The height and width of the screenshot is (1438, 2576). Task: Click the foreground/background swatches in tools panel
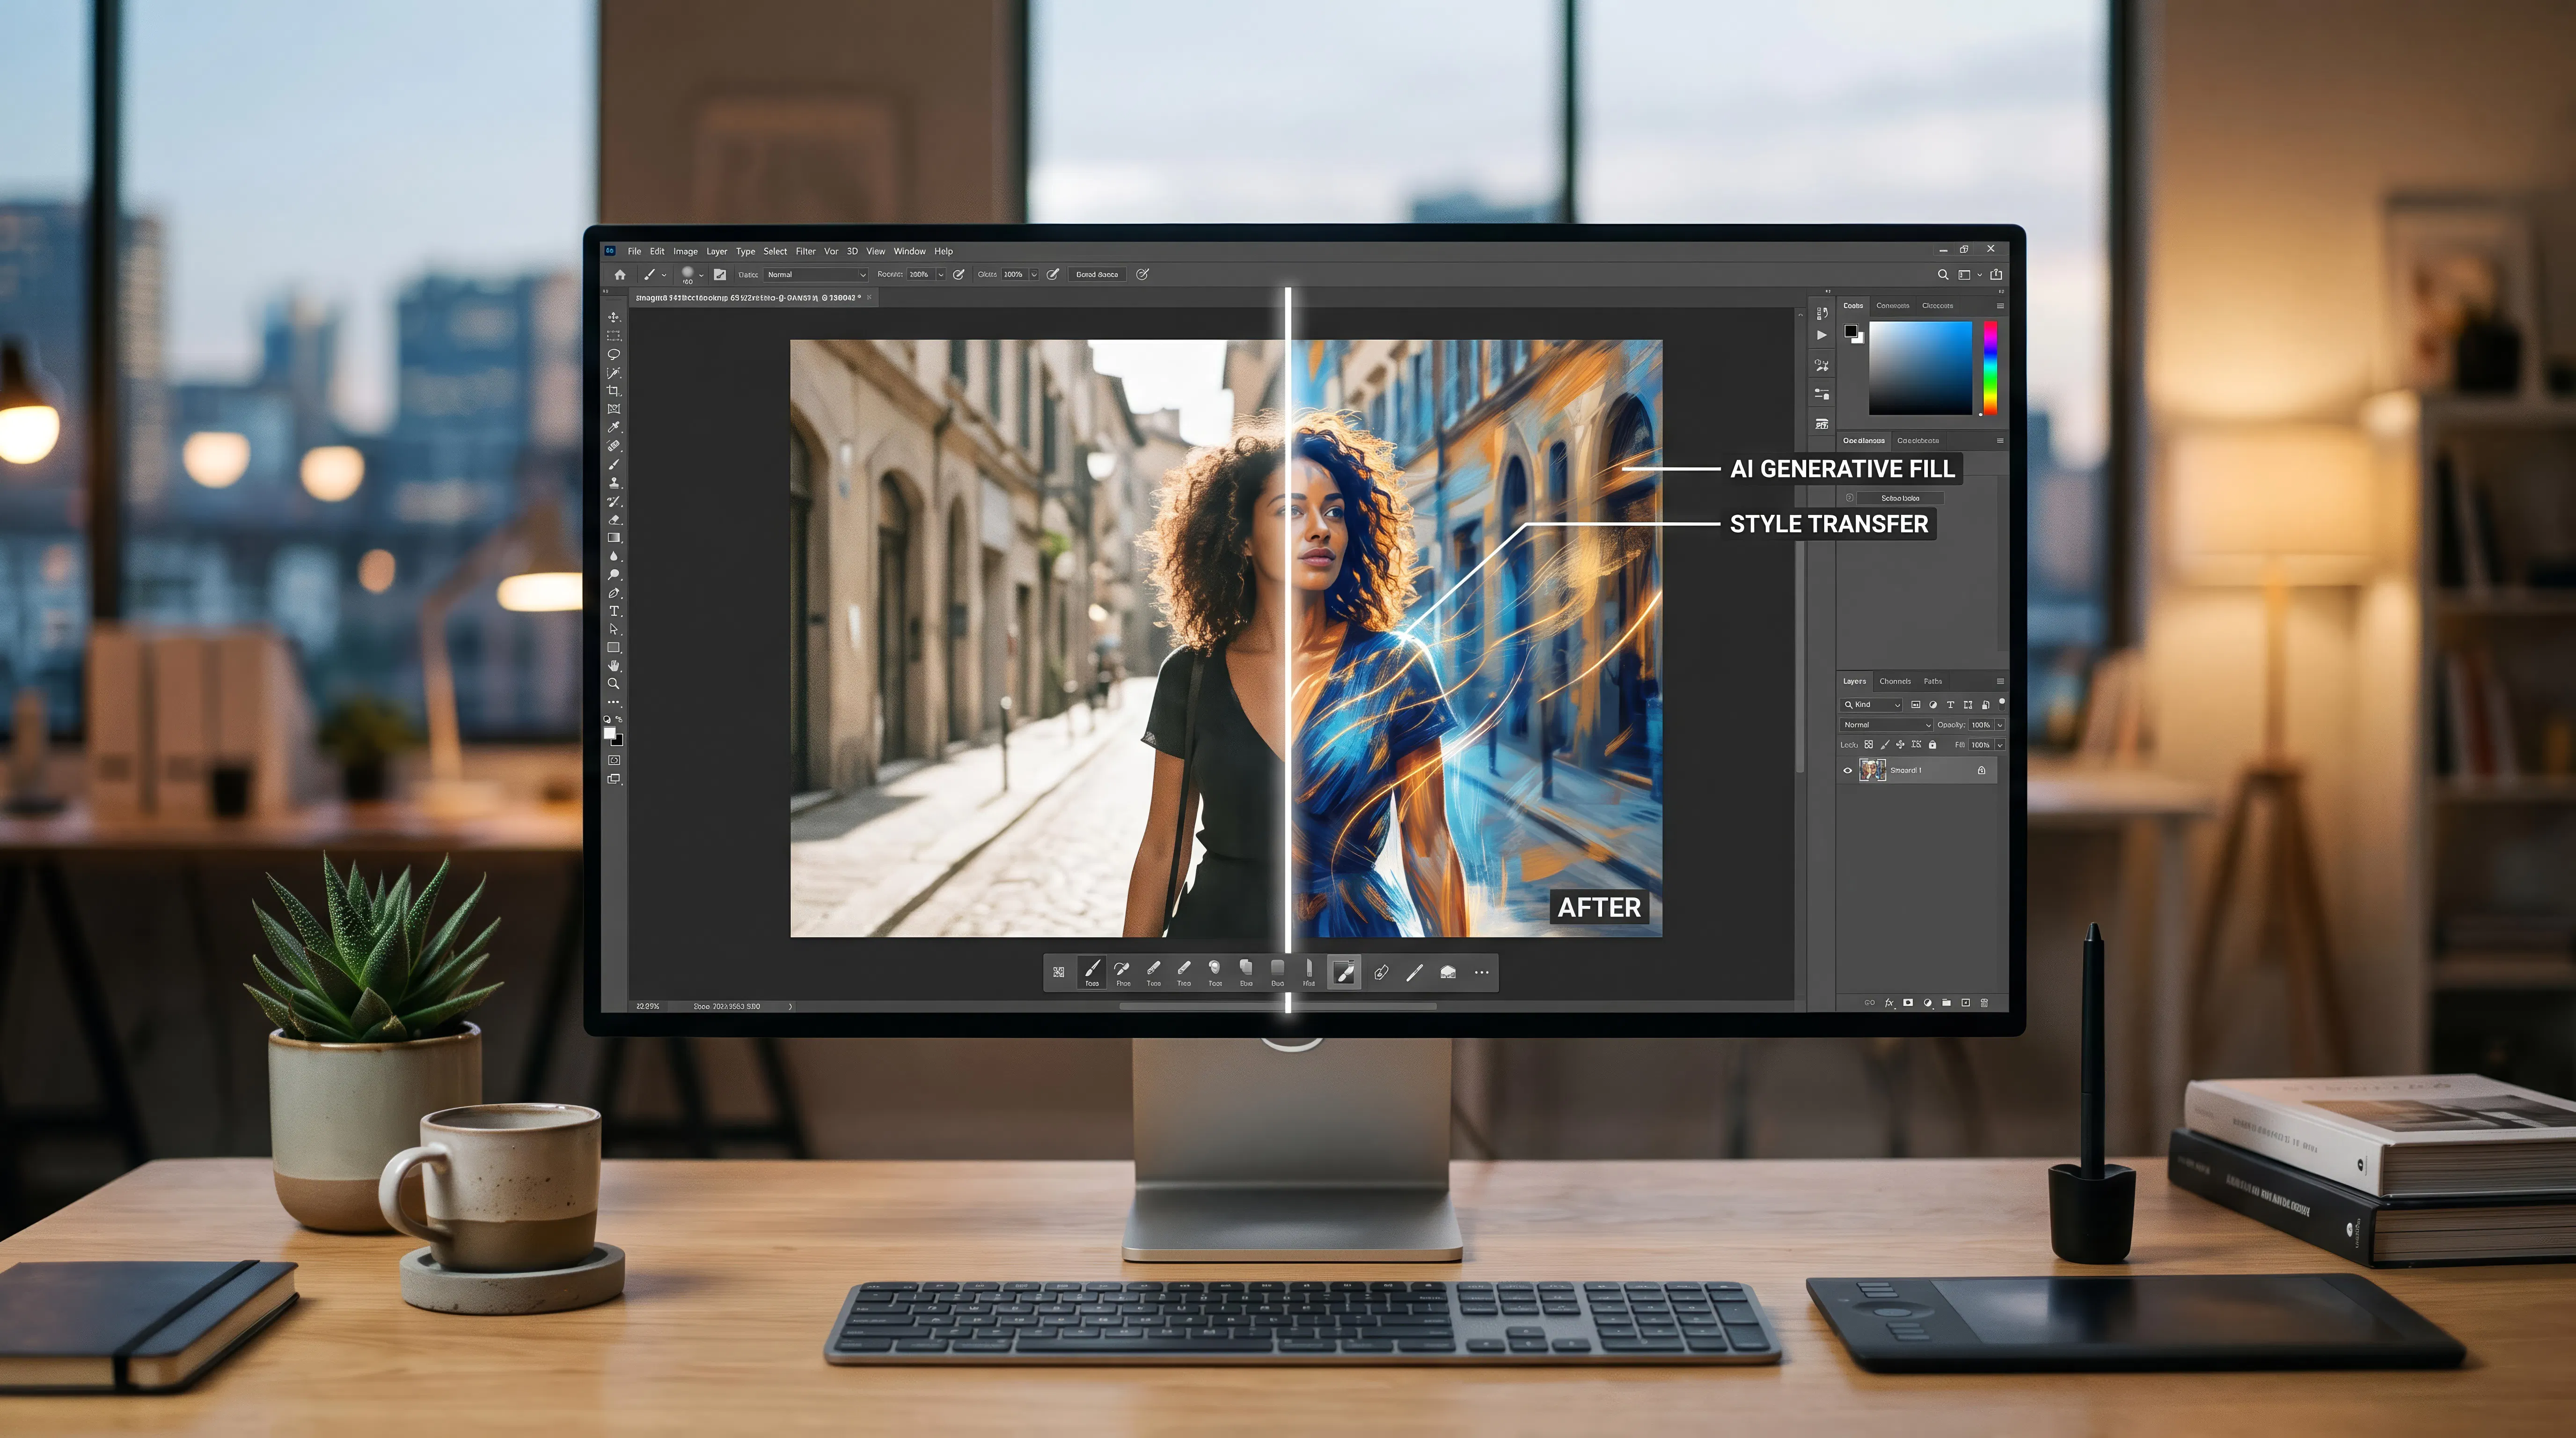click(613, 736)
